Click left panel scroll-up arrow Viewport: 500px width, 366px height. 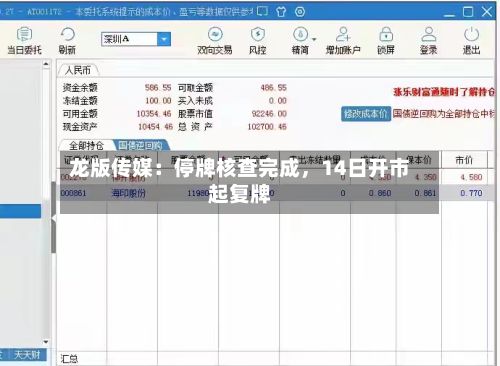click(46, 64)
